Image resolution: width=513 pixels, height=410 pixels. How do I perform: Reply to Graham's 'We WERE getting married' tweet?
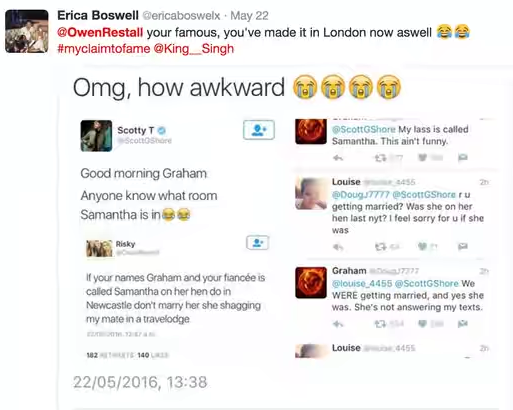pos(338,324)
